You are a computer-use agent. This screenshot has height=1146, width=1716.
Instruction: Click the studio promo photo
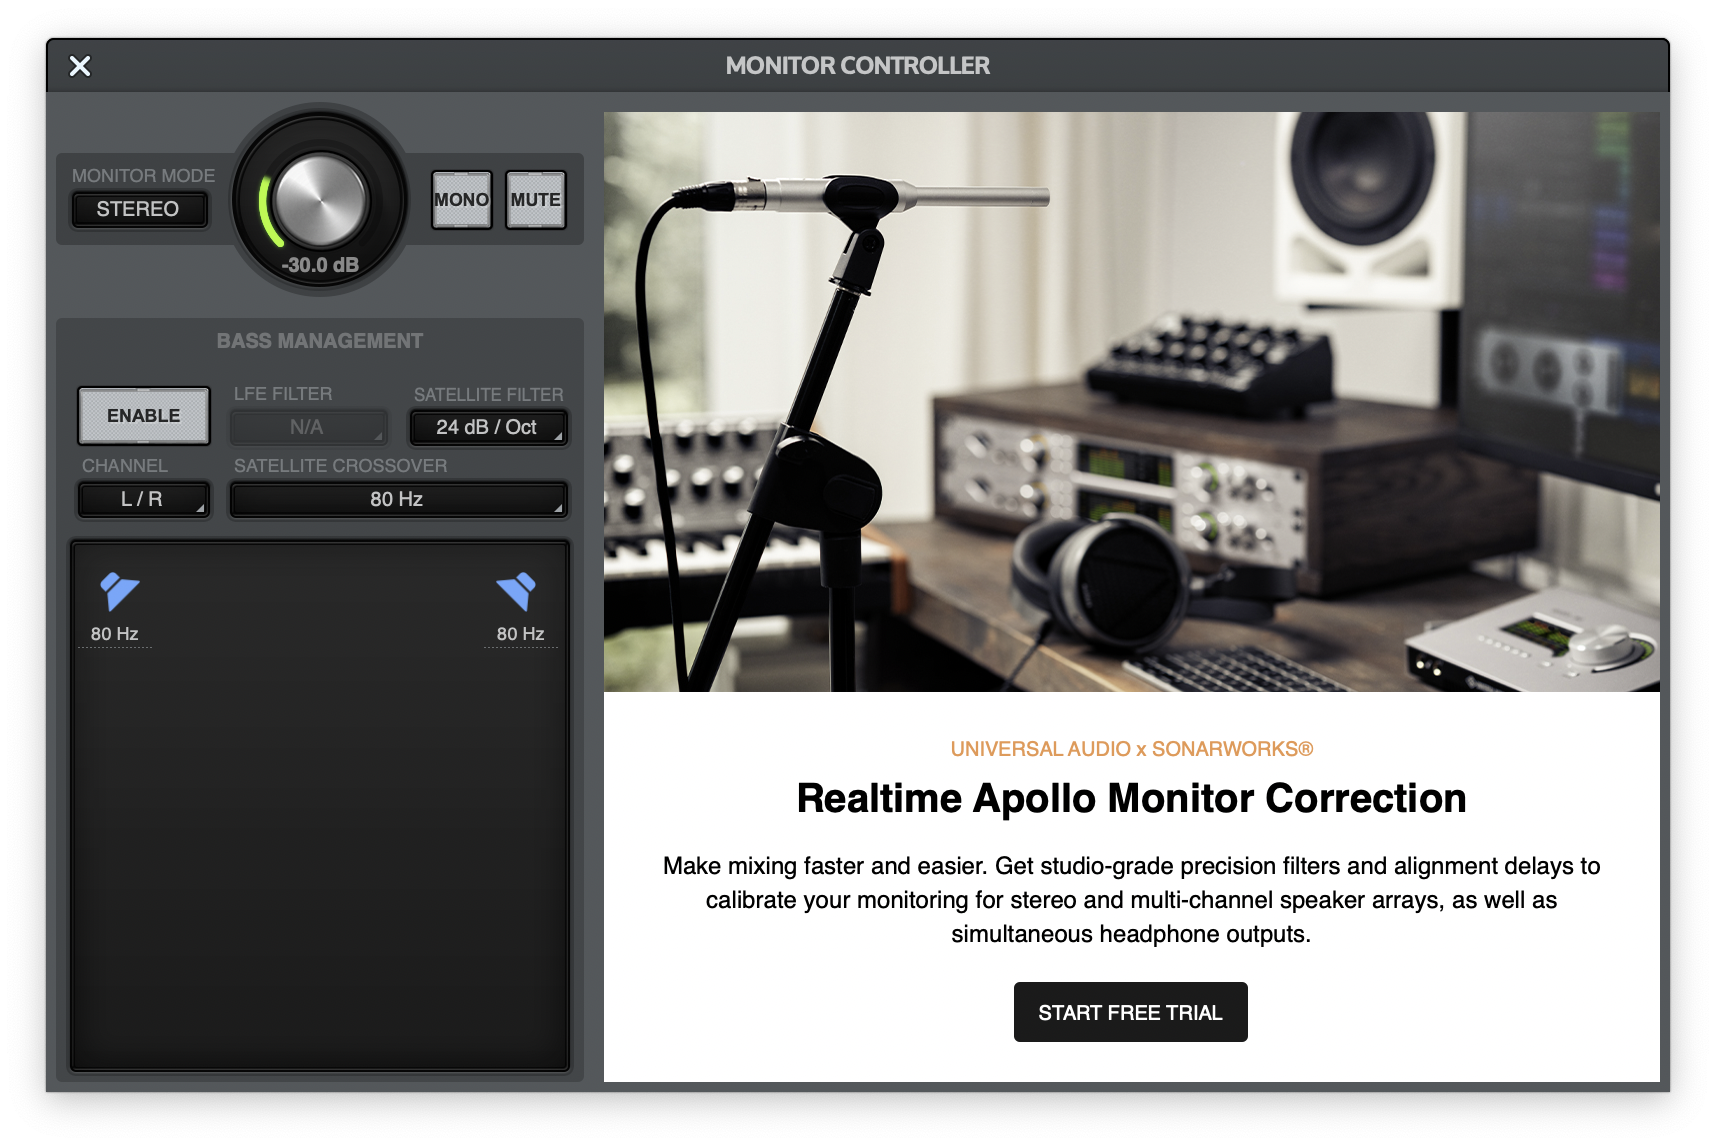(x=1131, y=402)
